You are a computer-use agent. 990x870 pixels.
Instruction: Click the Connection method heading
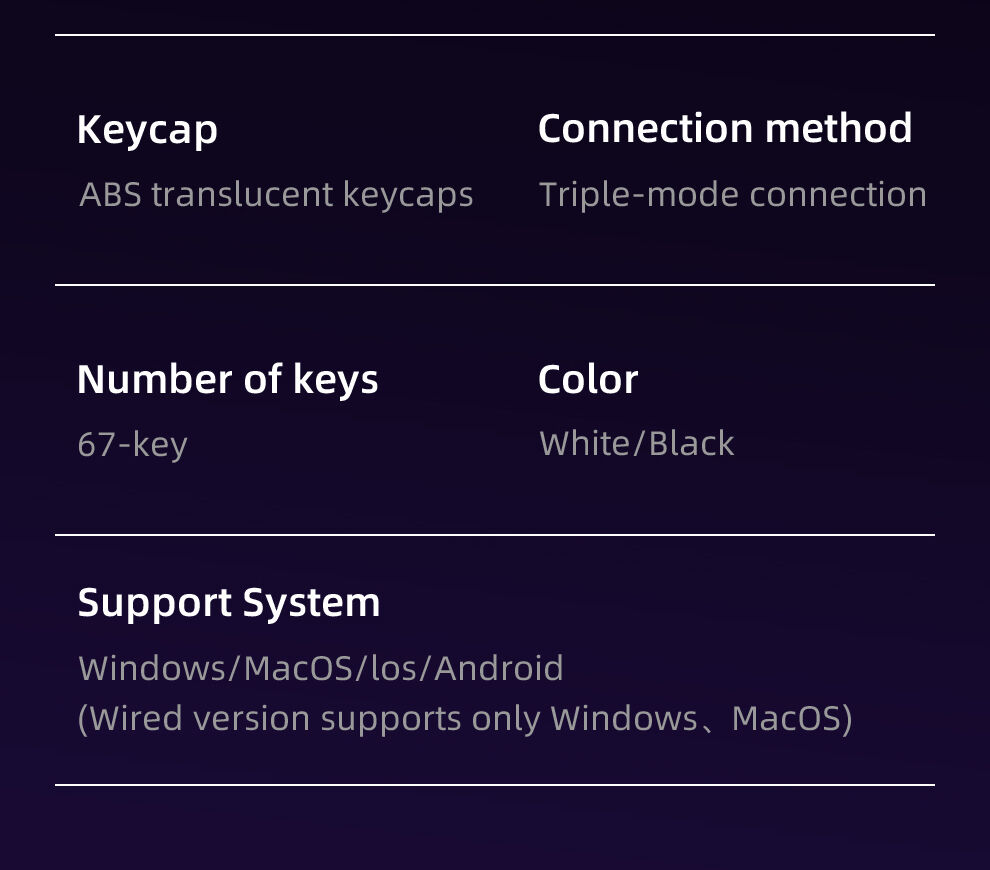[725, 128]
